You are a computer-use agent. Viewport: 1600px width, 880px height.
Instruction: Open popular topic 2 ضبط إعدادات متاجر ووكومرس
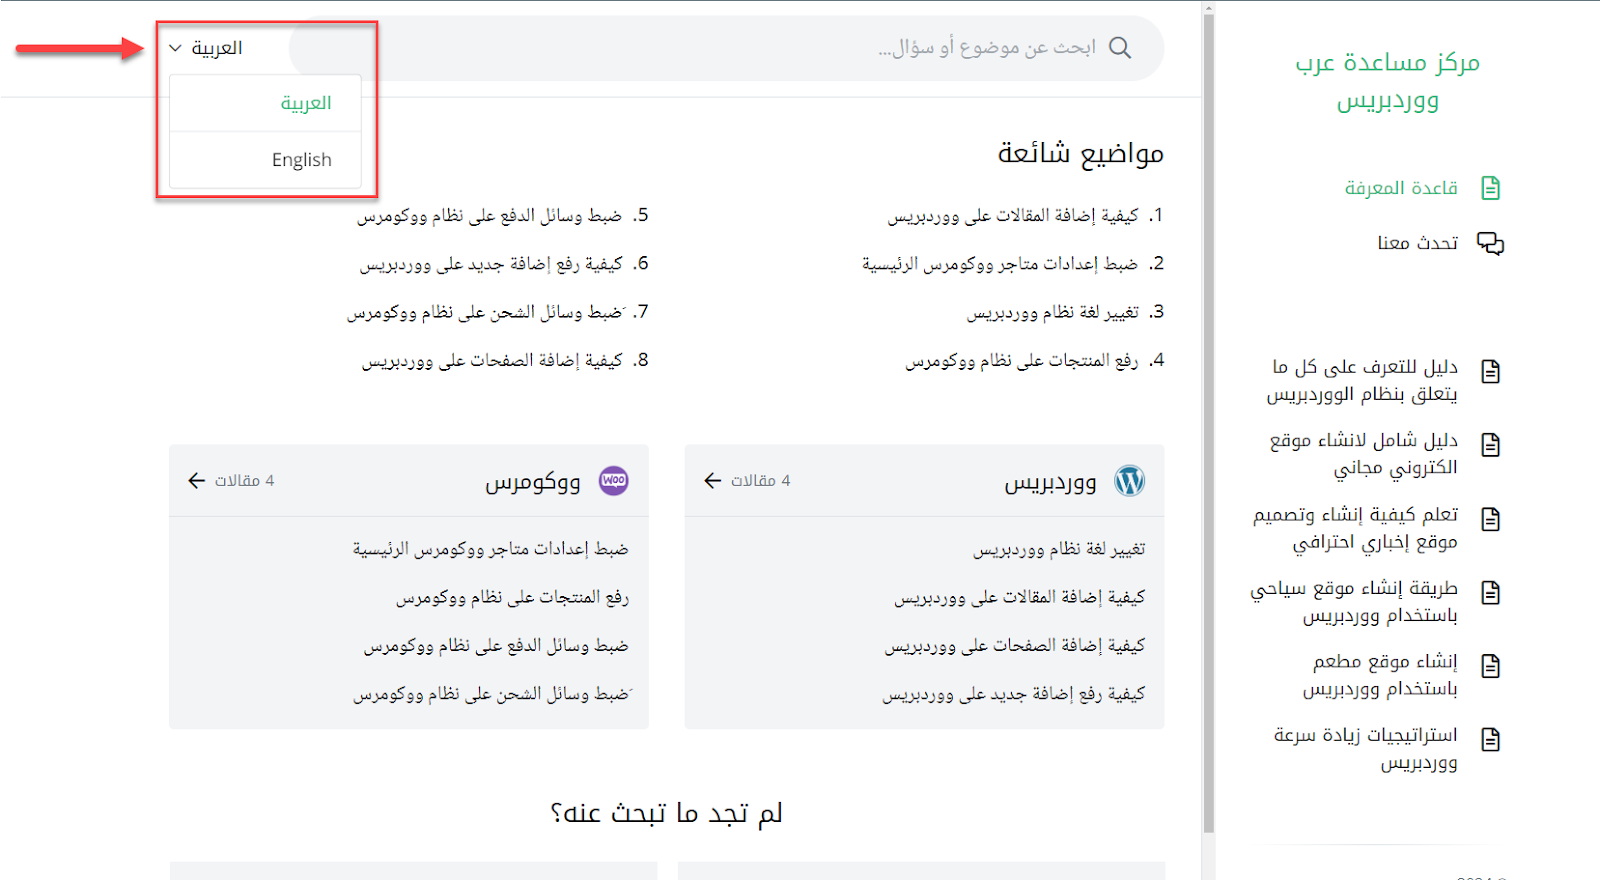(x=1000, y=264)
